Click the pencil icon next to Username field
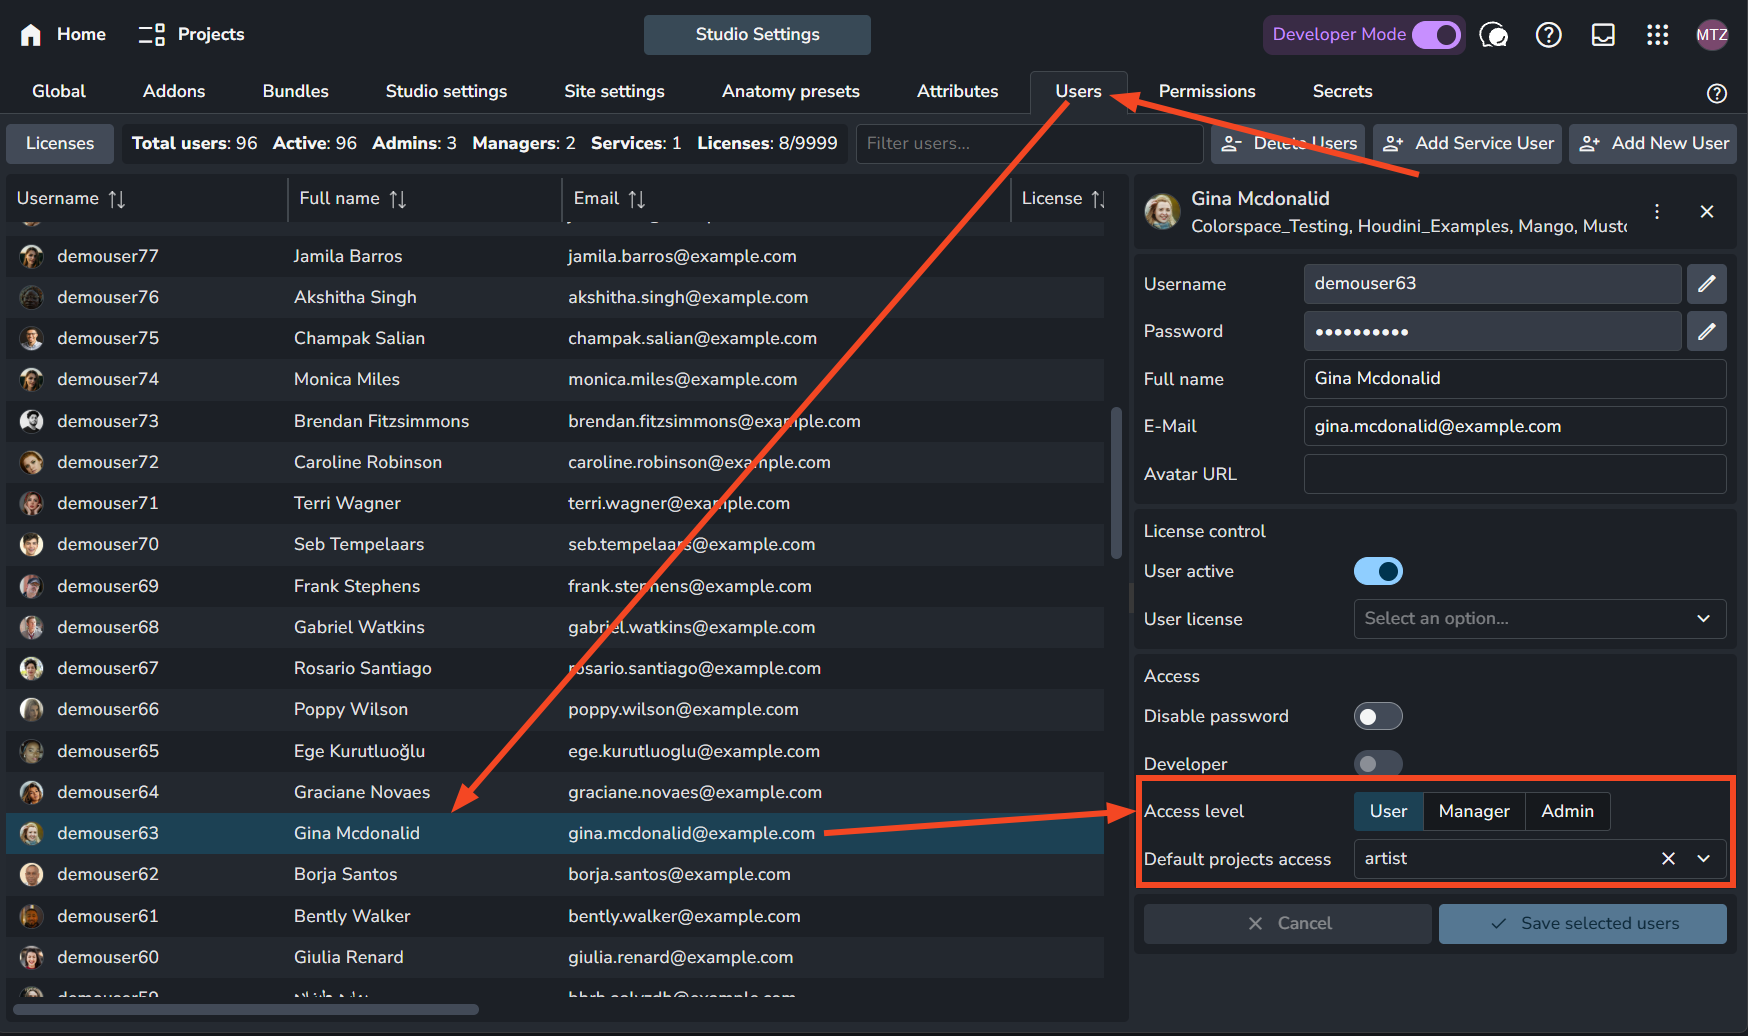Viewport: 1748px width, 1036px height. point(1706,284)
